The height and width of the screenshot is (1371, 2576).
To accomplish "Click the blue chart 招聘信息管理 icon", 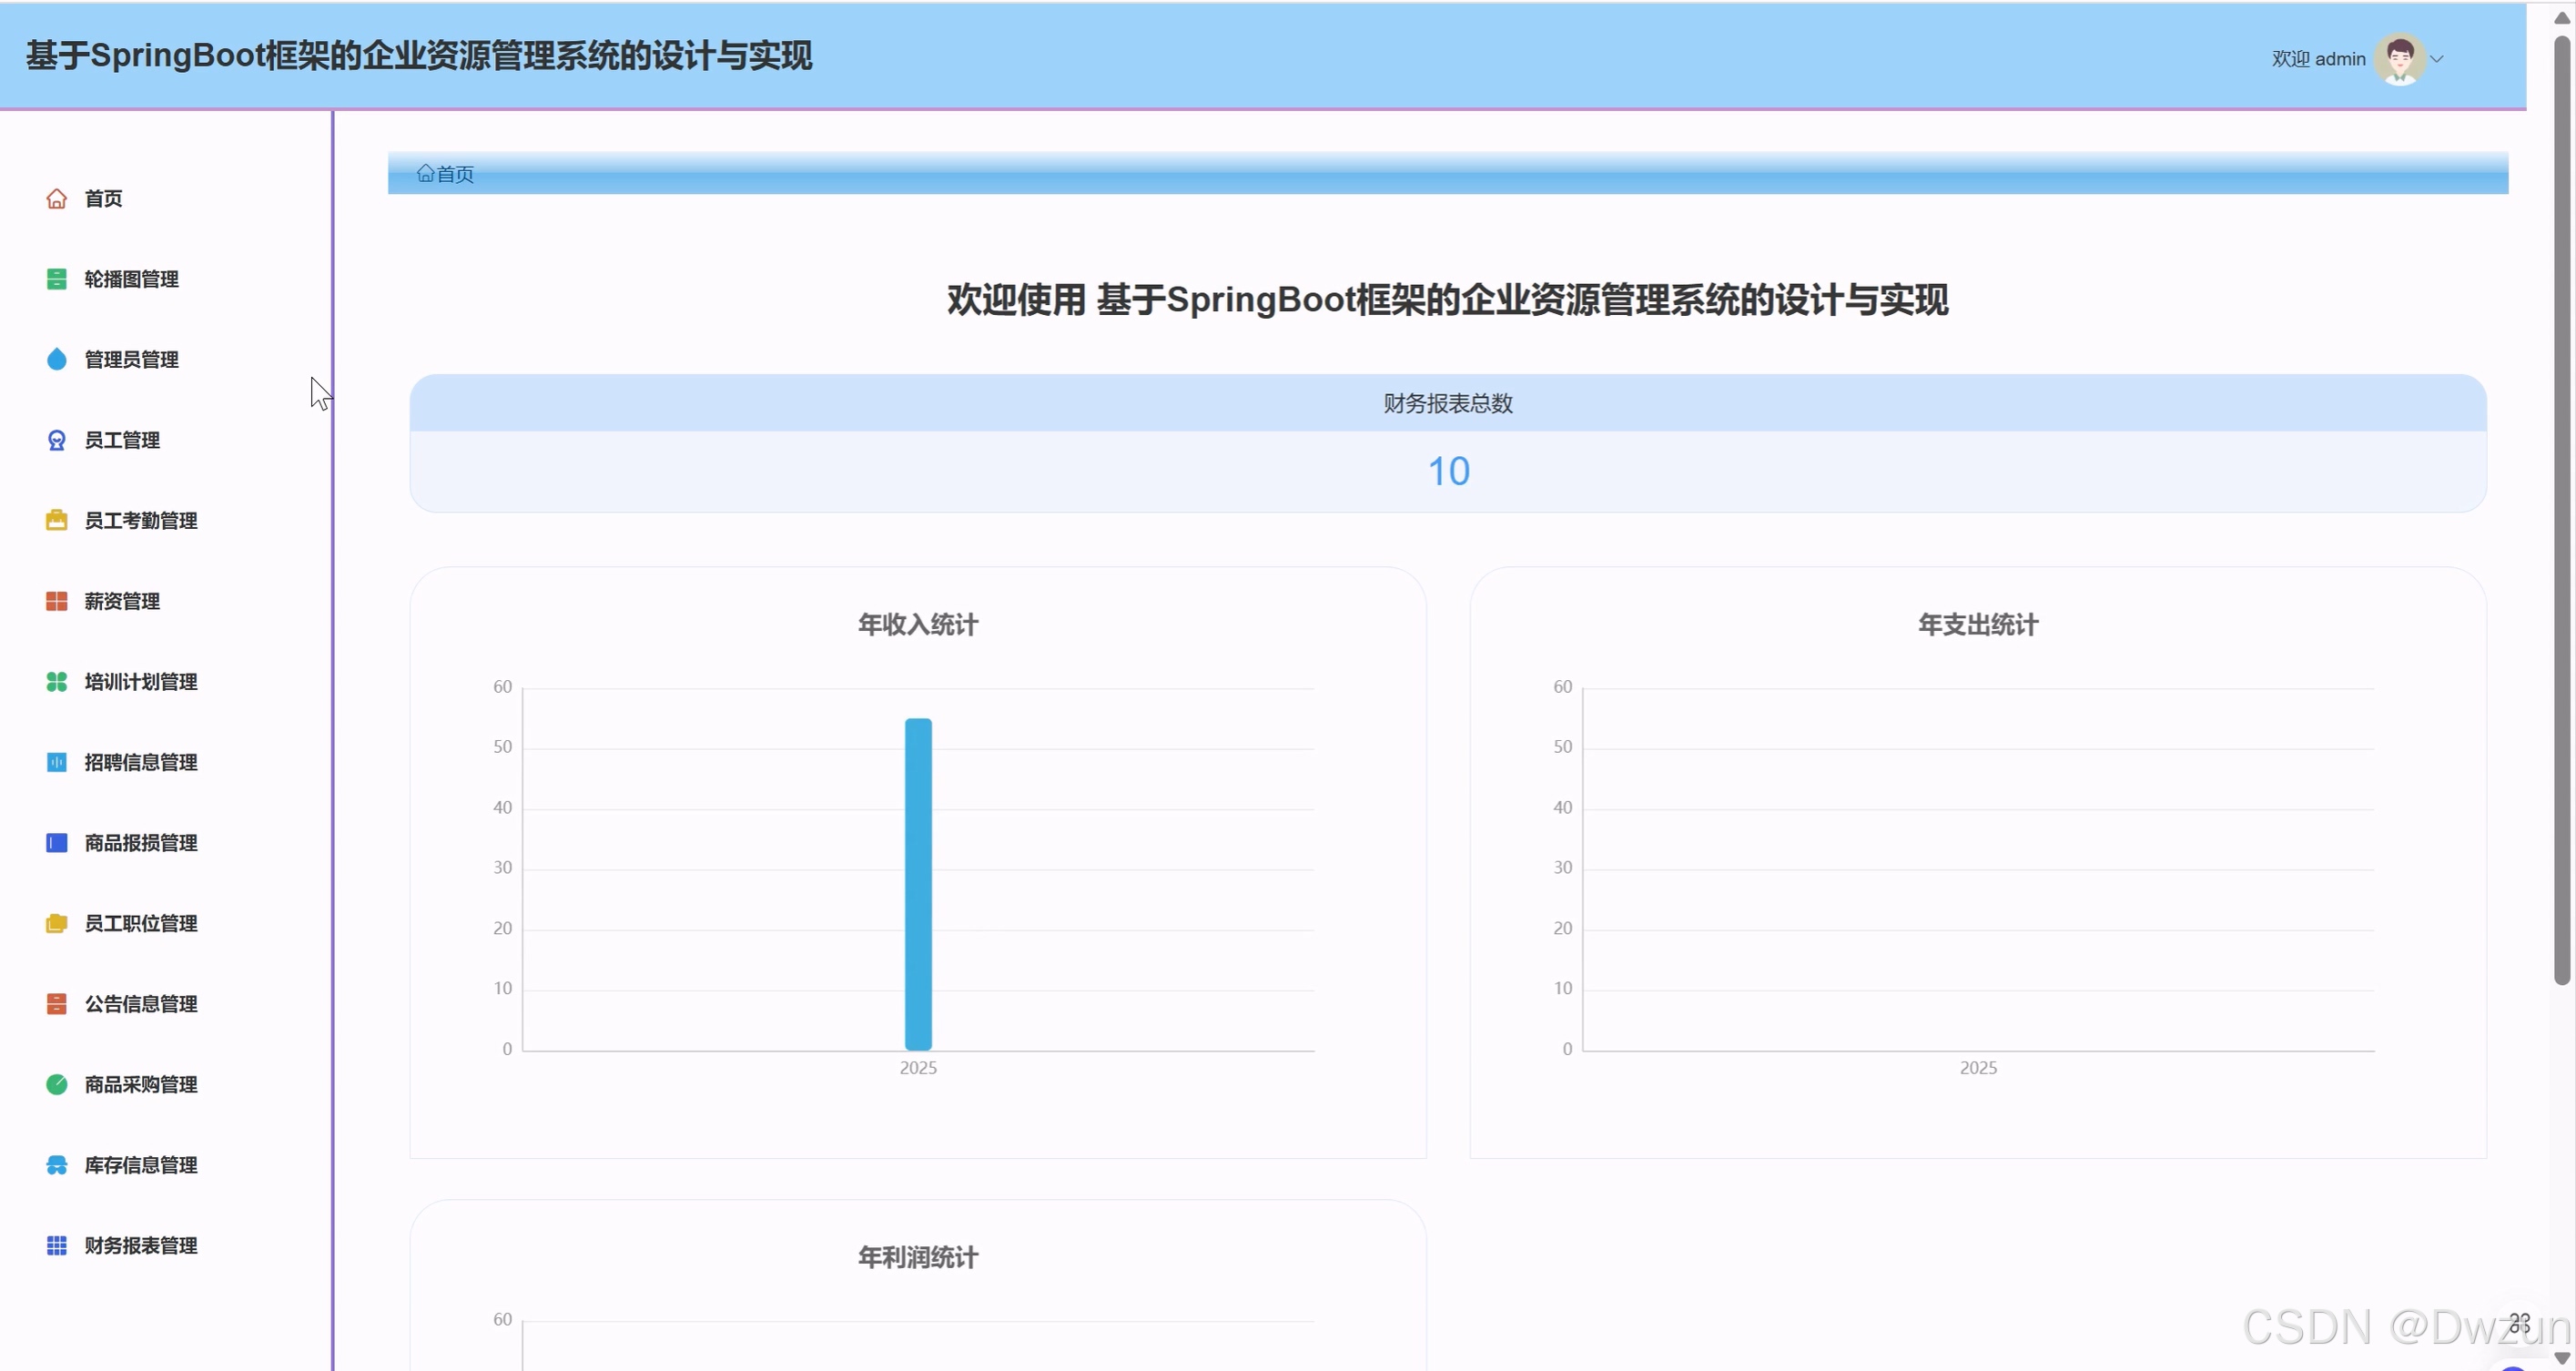I will click(x=57, y=762).
